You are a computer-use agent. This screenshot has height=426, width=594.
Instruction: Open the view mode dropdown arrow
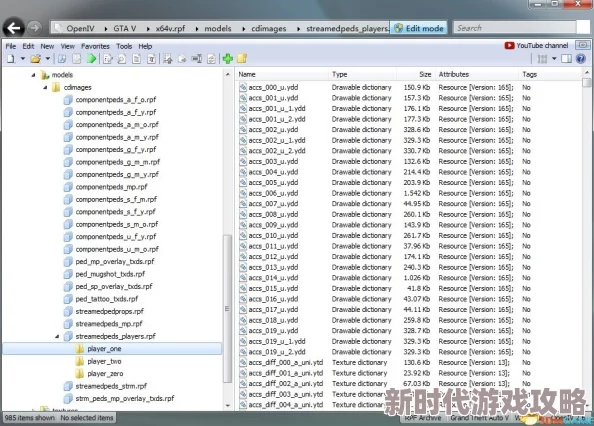(554, 59)
